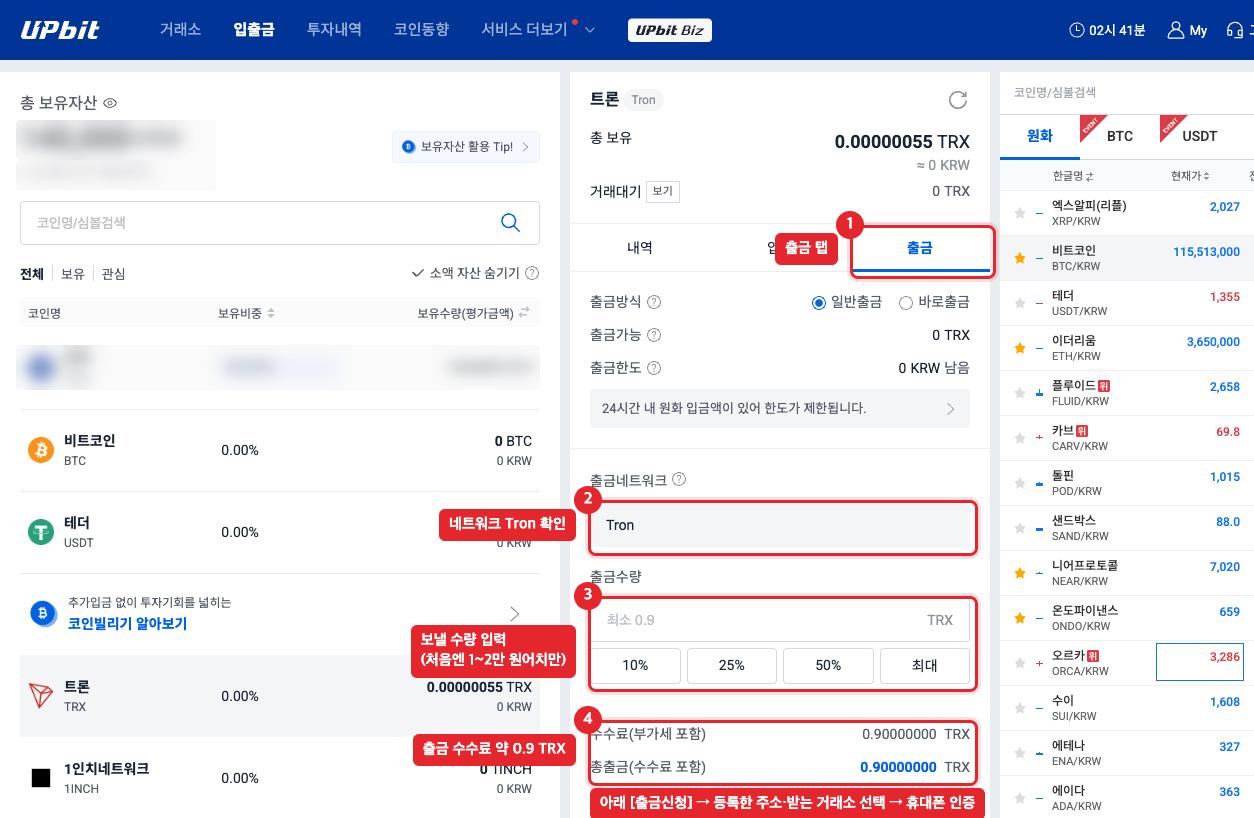Click the market list 코인명/심볼검색 field
The height and width of the screenshot is (818, 1254).
tap(1127, 92)
